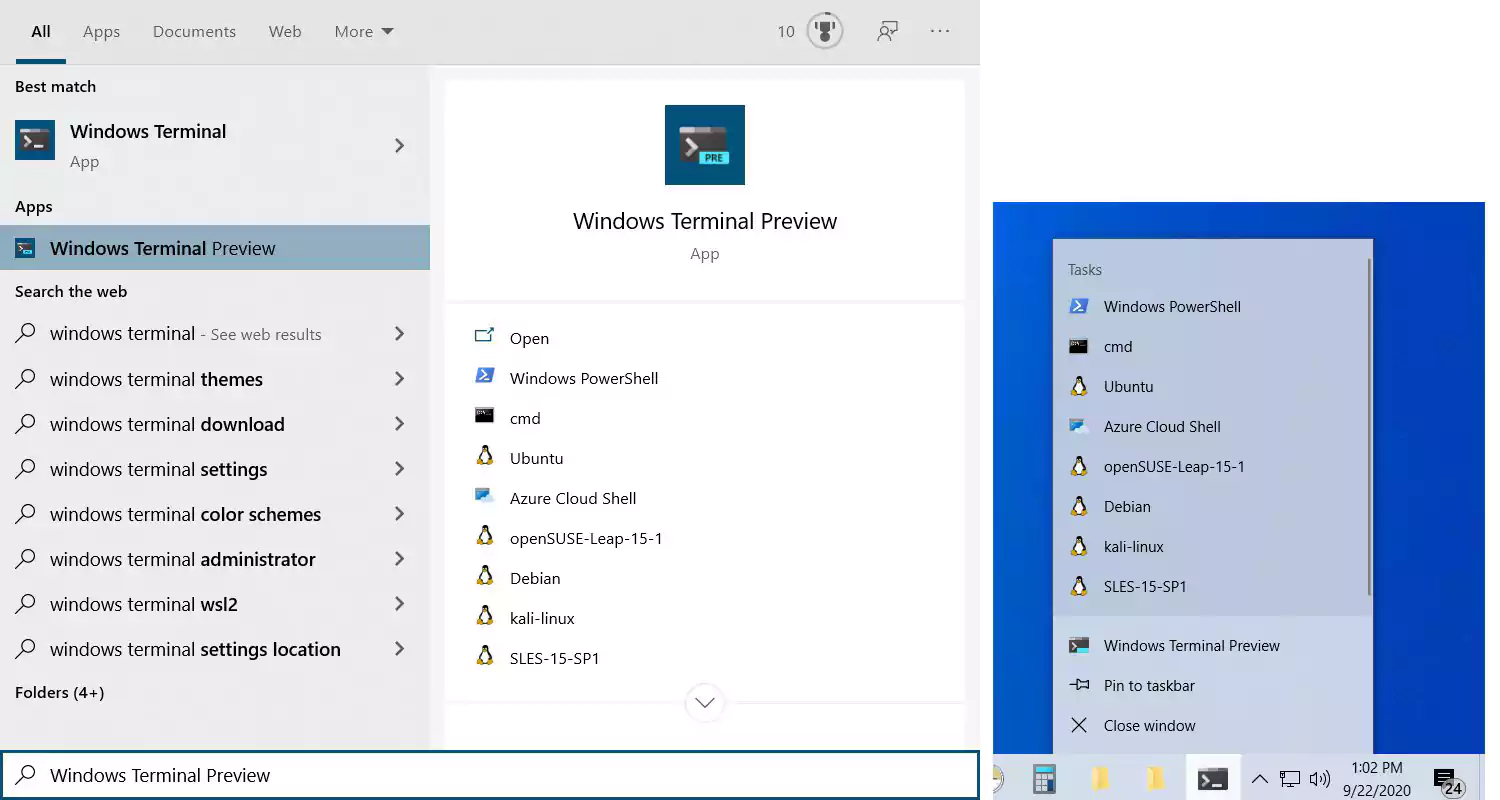Expand Windows Terminal best match arrow
1500x800 pixels.
click(399, 145)
